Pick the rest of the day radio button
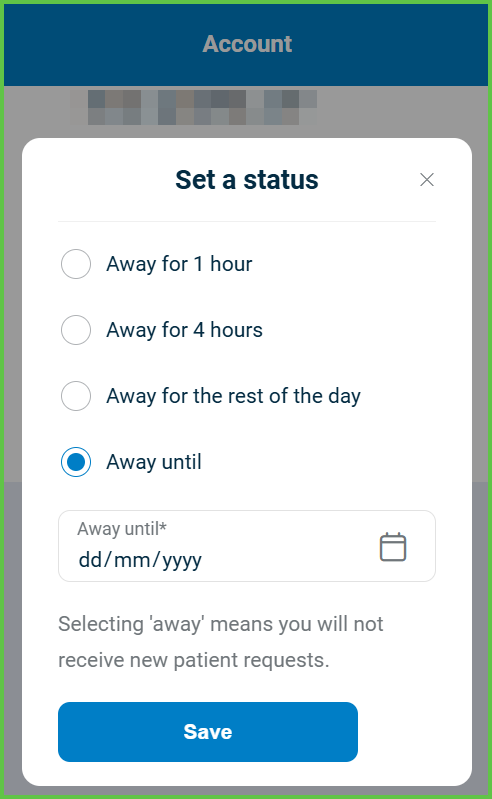492x799 pixels. click(76, 396)
